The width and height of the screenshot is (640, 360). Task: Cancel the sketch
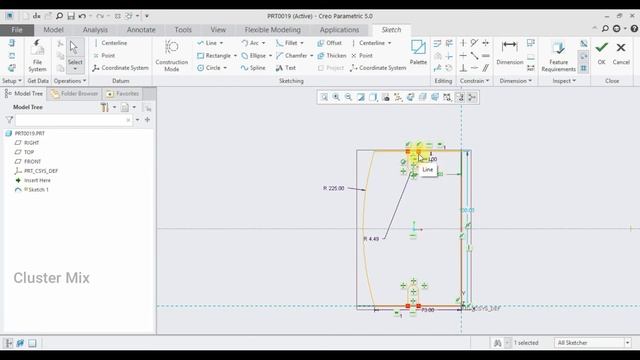pyautogui.click(x=621, y=53)
